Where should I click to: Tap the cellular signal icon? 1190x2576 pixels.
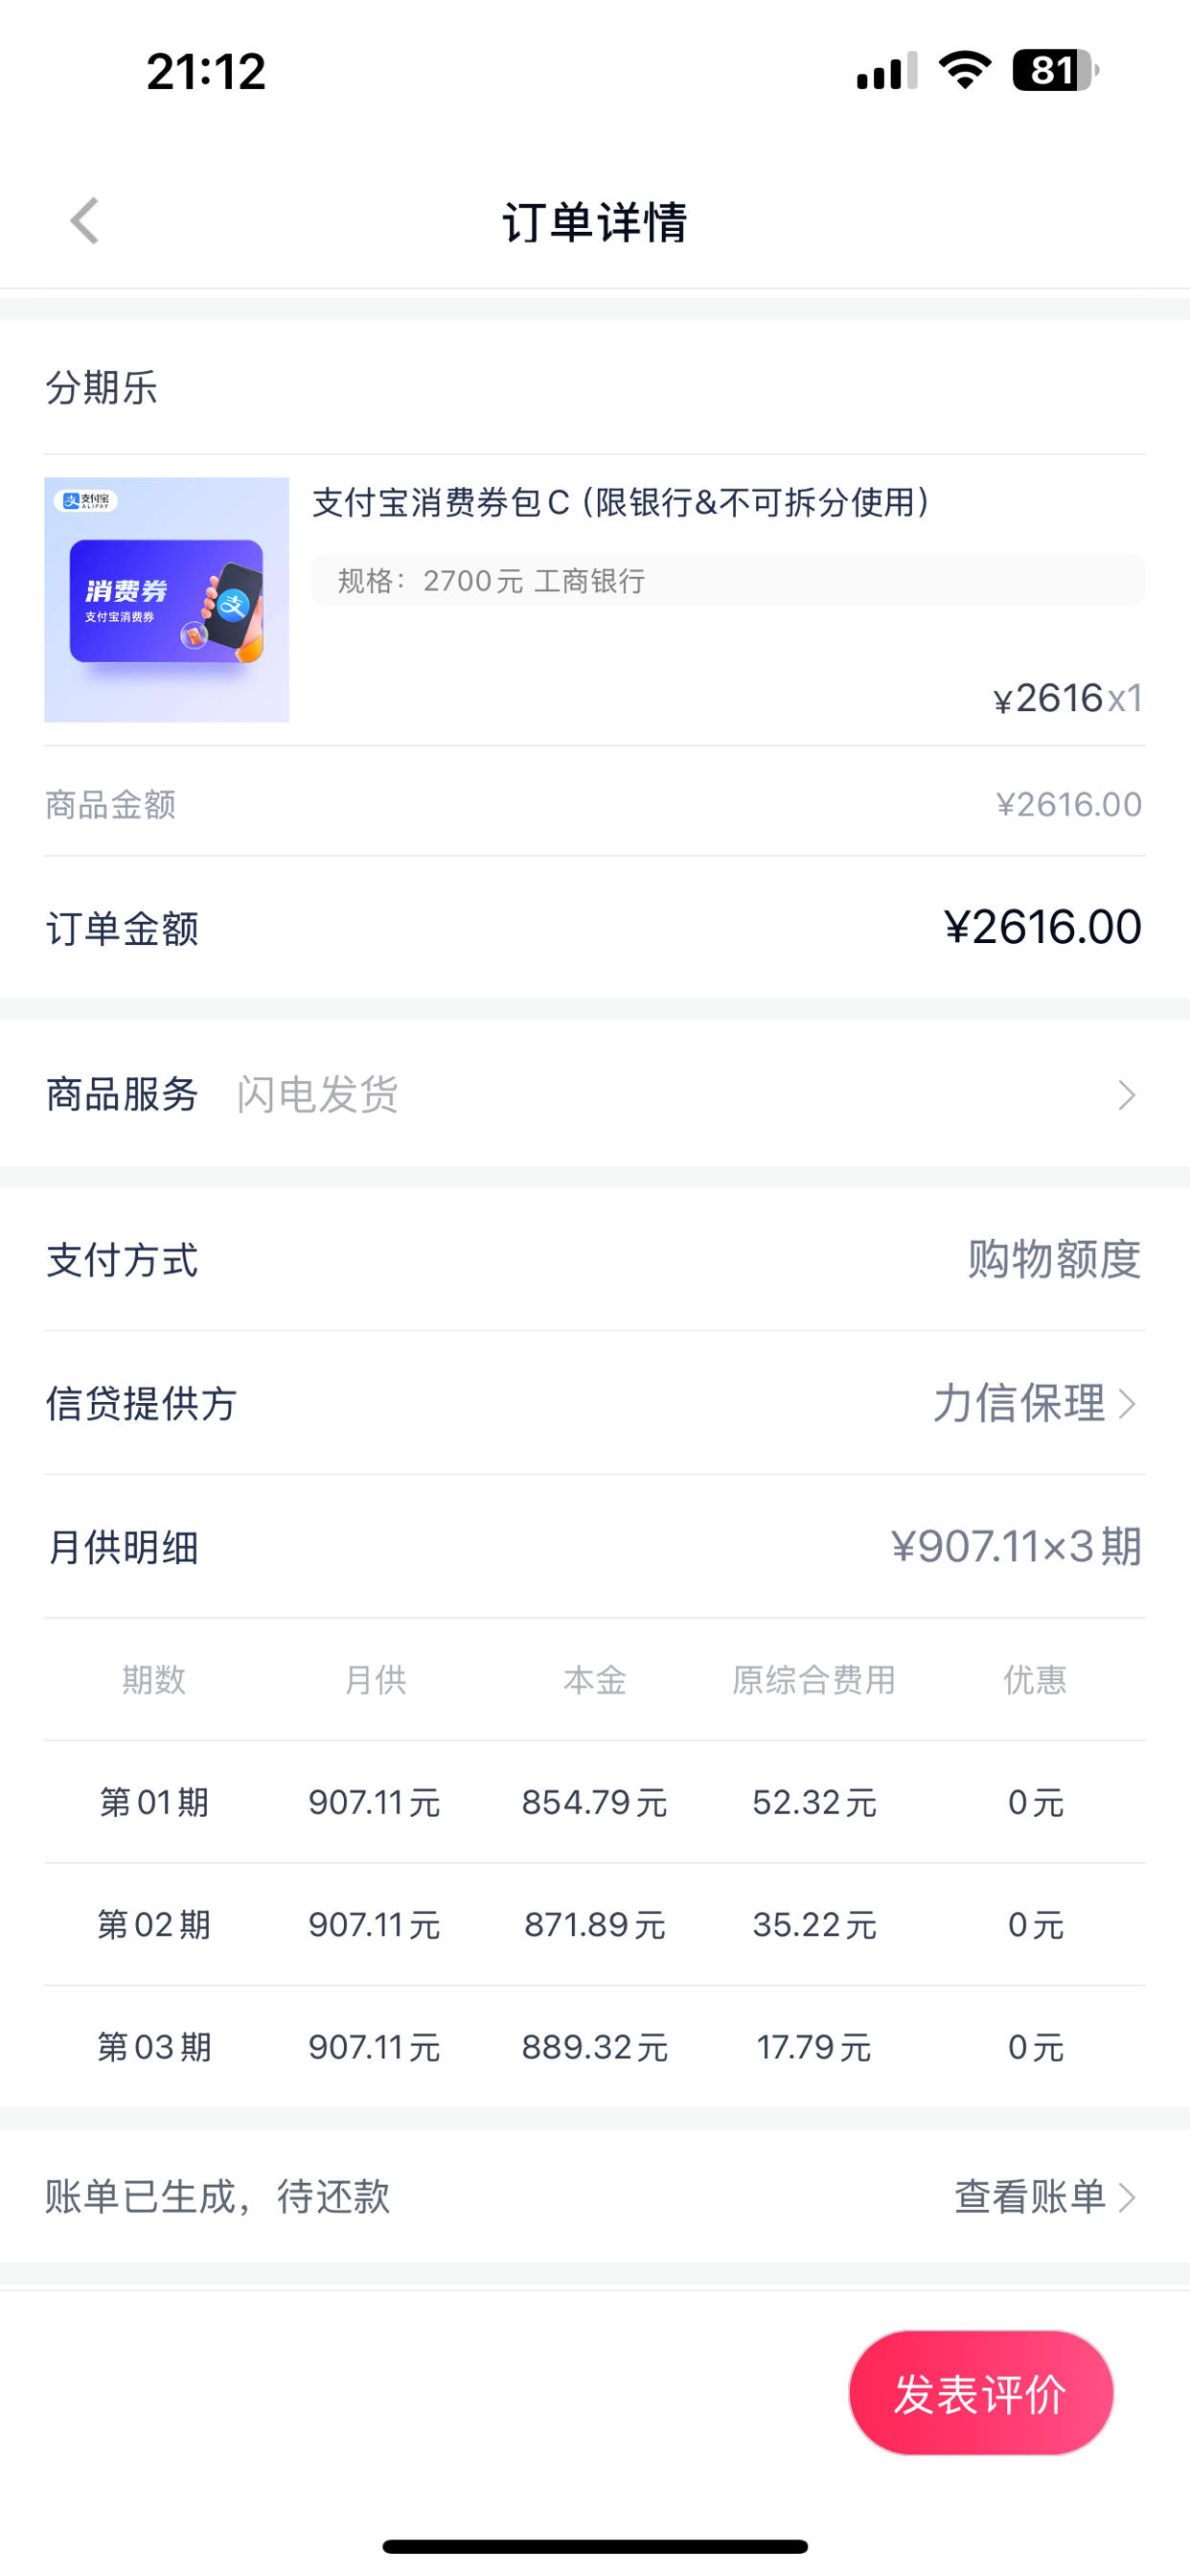point(886,70)
